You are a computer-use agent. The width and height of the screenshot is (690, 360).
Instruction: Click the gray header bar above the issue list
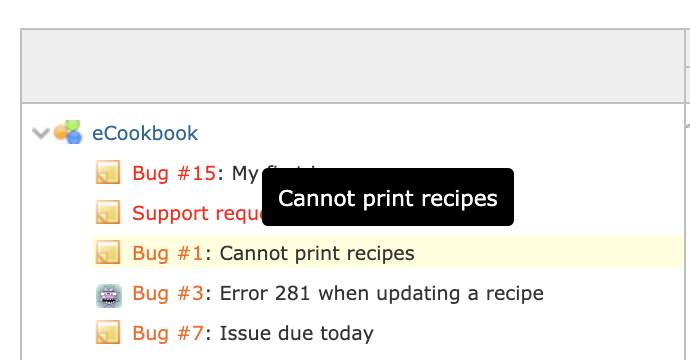[x=353, y=66]
